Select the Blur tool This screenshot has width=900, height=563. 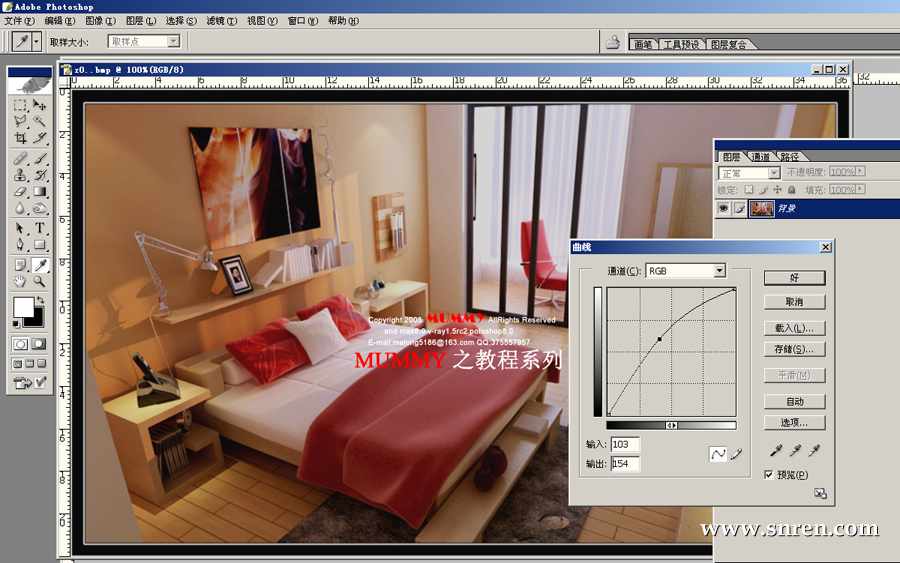pyautogui.click(x=21, y=208)
